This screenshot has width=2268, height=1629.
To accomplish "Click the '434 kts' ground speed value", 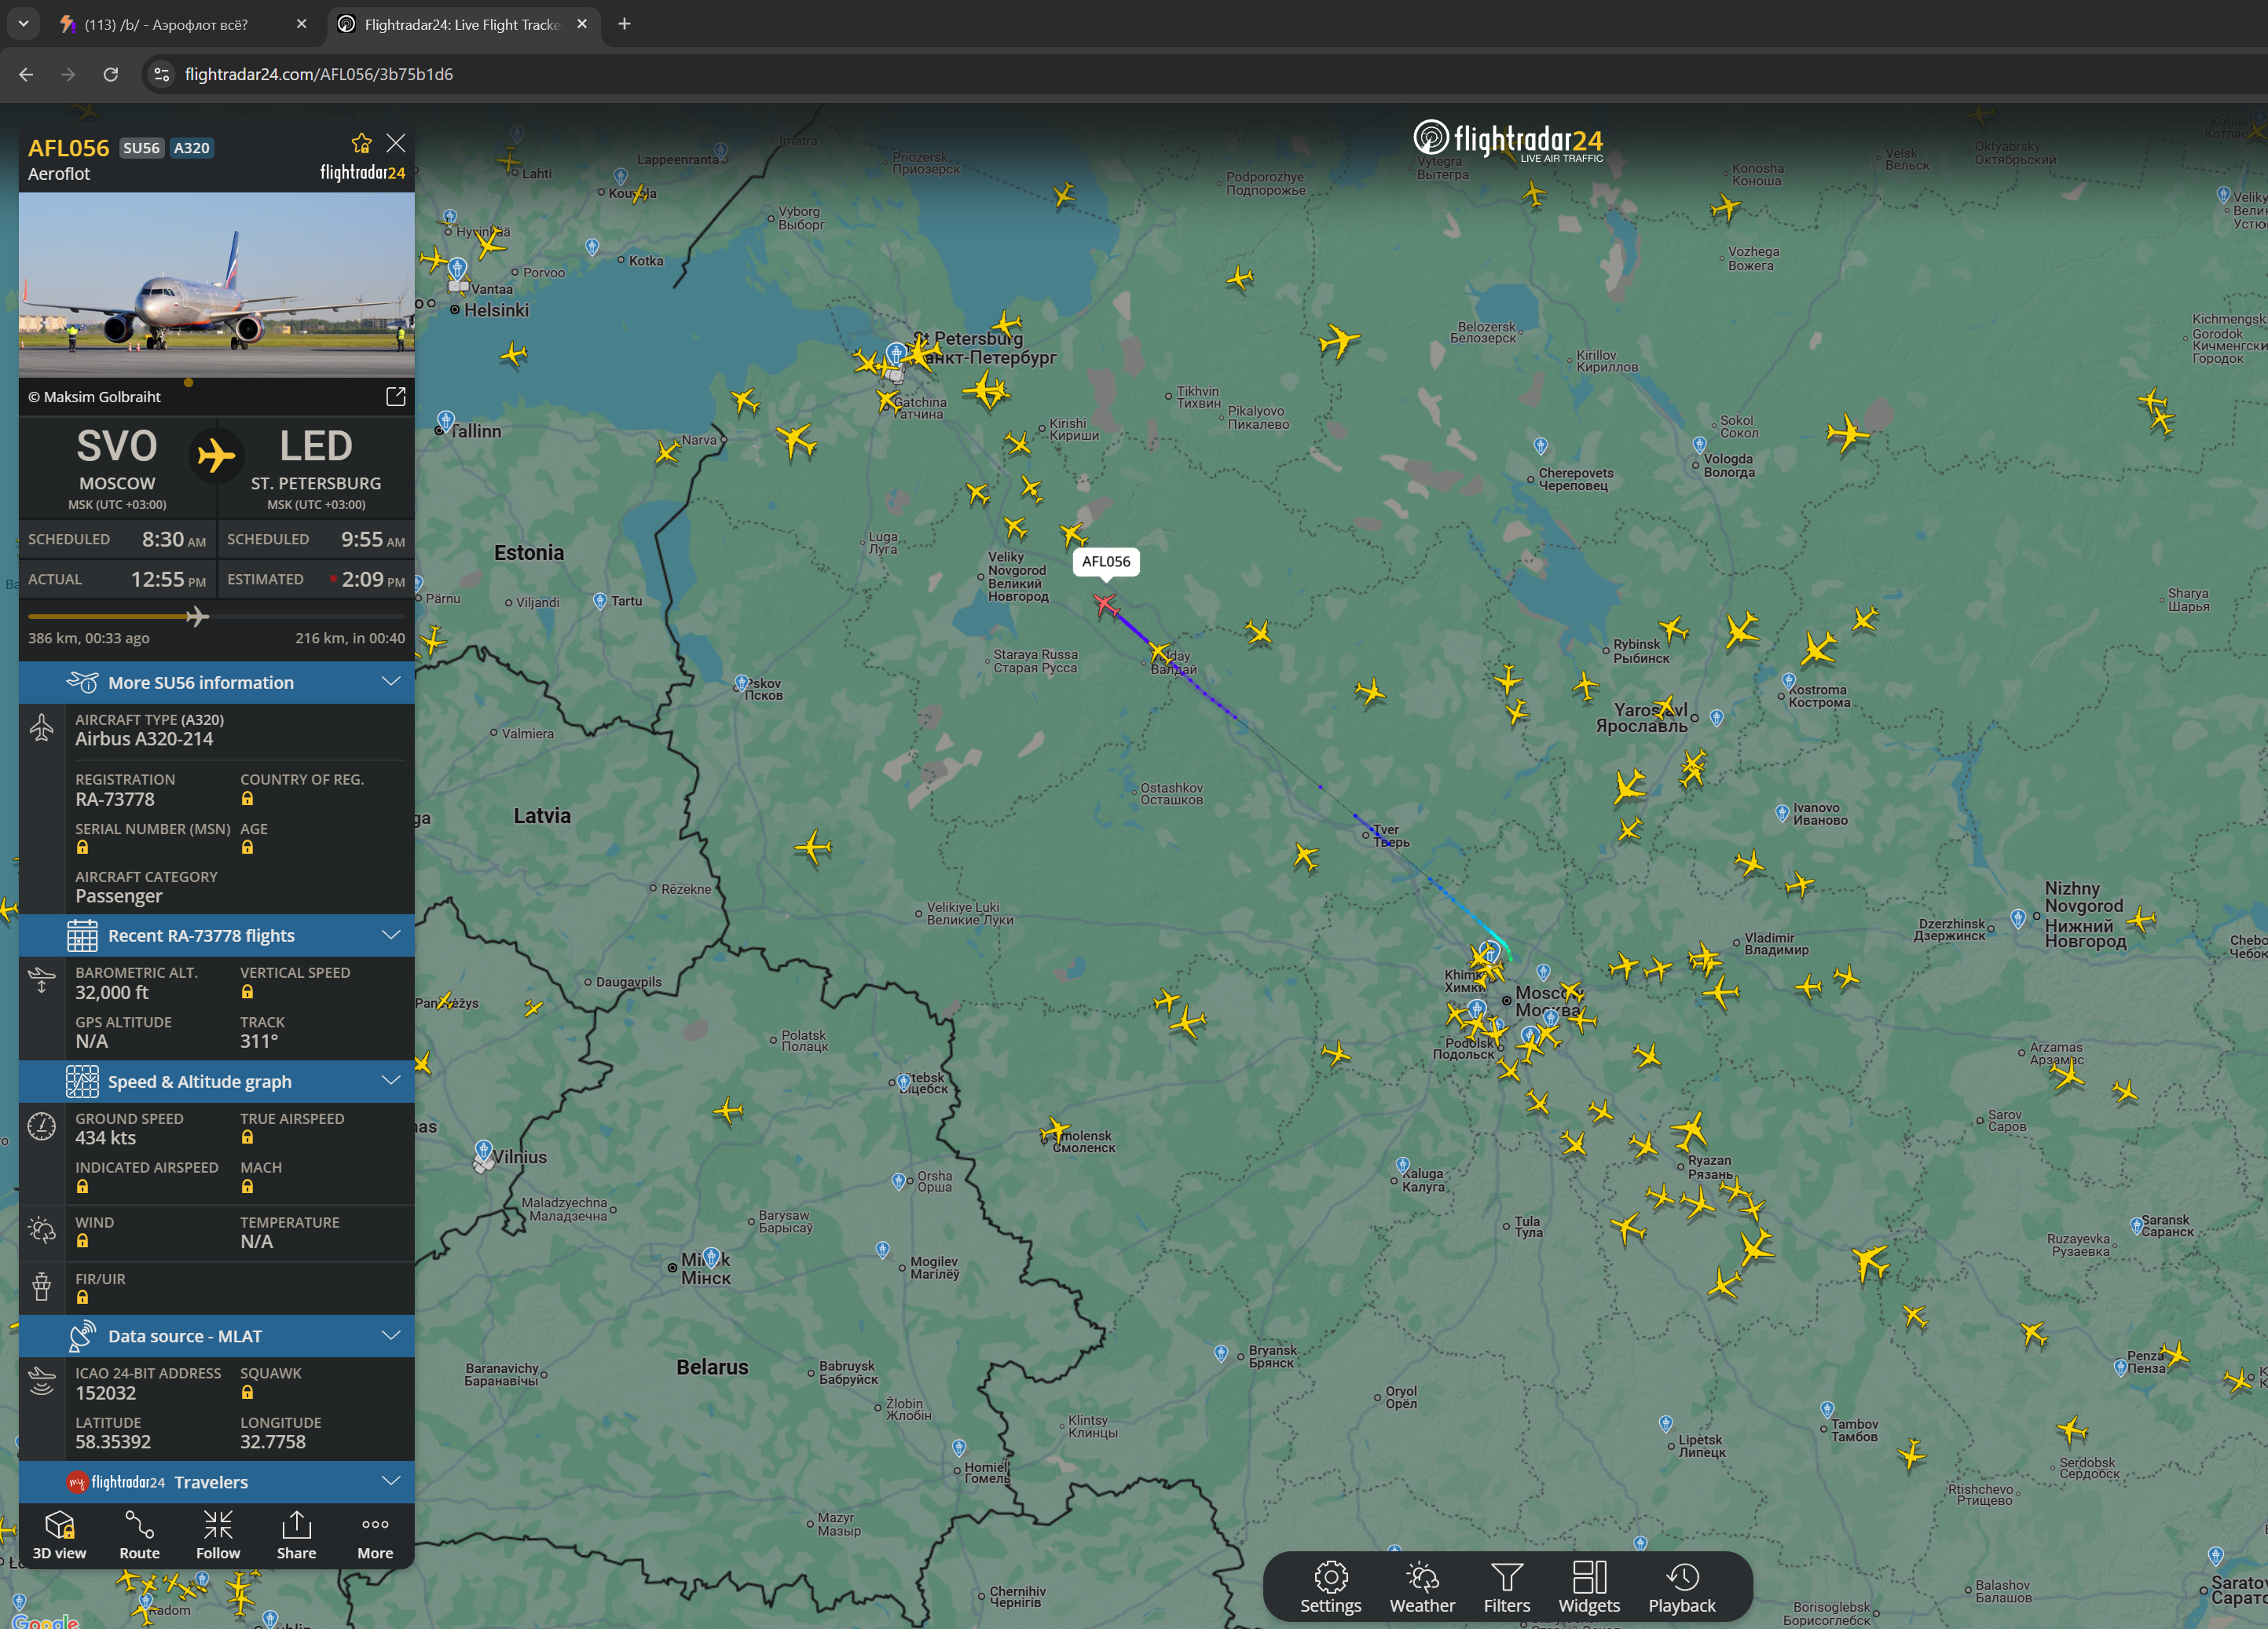I will click(x=105, y=1138).
